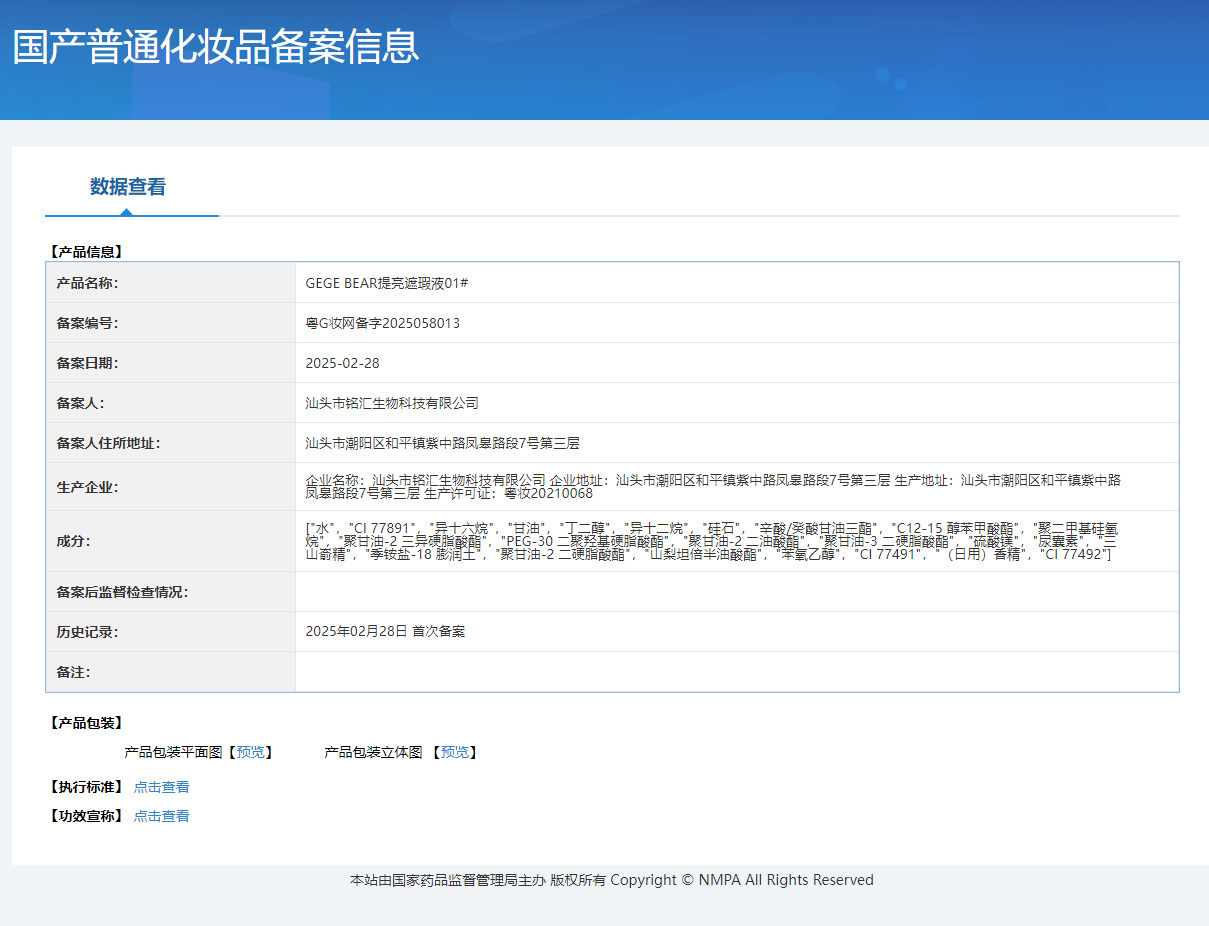
Task: Click the 产品名称 row label
Action: [87, 283]
